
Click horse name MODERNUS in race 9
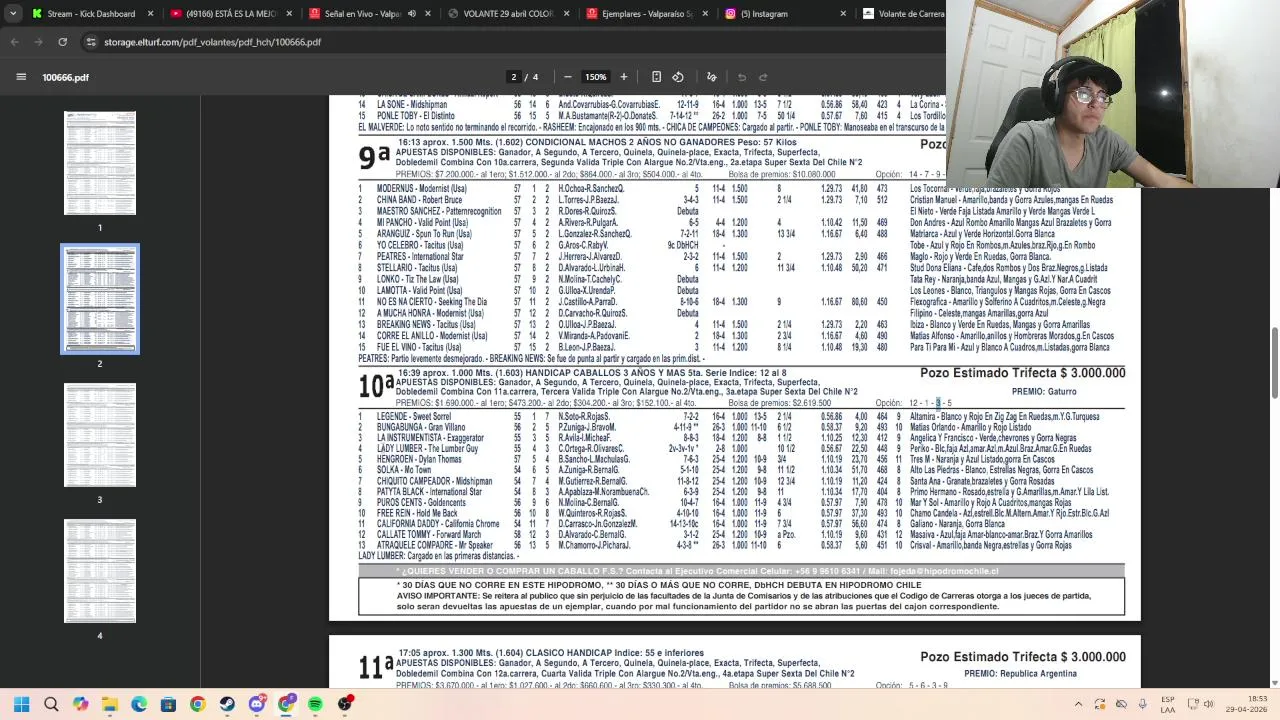pyautogui.click(x=395, y=188)
